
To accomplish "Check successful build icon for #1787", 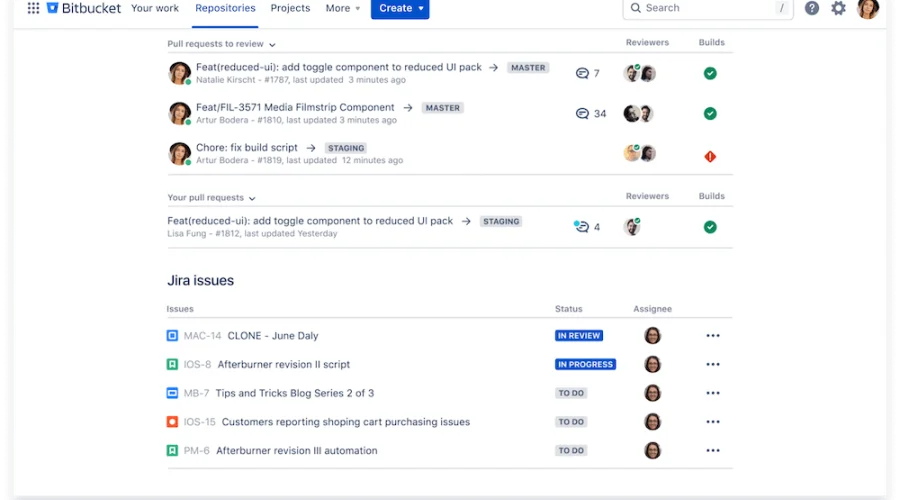I will pos(710,73).
